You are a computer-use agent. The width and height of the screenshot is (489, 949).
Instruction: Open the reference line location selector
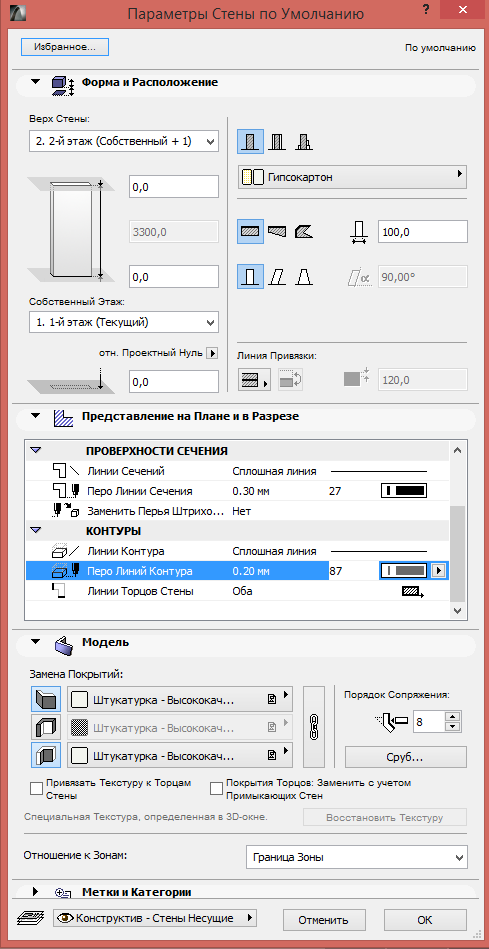pyautogui.click(x=254, y=380)
